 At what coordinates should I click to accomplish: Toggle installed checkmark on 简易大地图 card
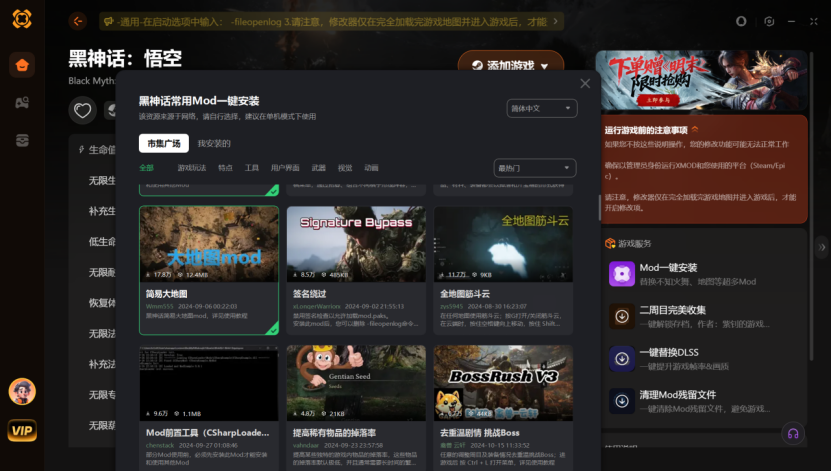[273, 329]
